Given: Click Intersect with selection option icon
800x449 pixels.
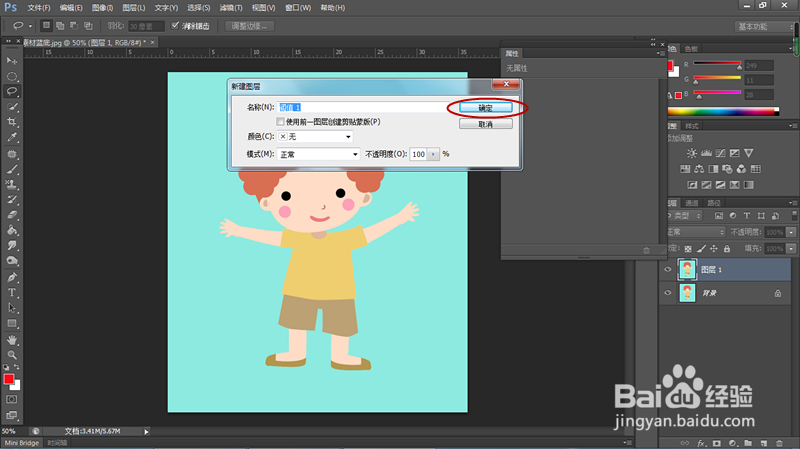Looking at the screenshot, I should point(88,26).
